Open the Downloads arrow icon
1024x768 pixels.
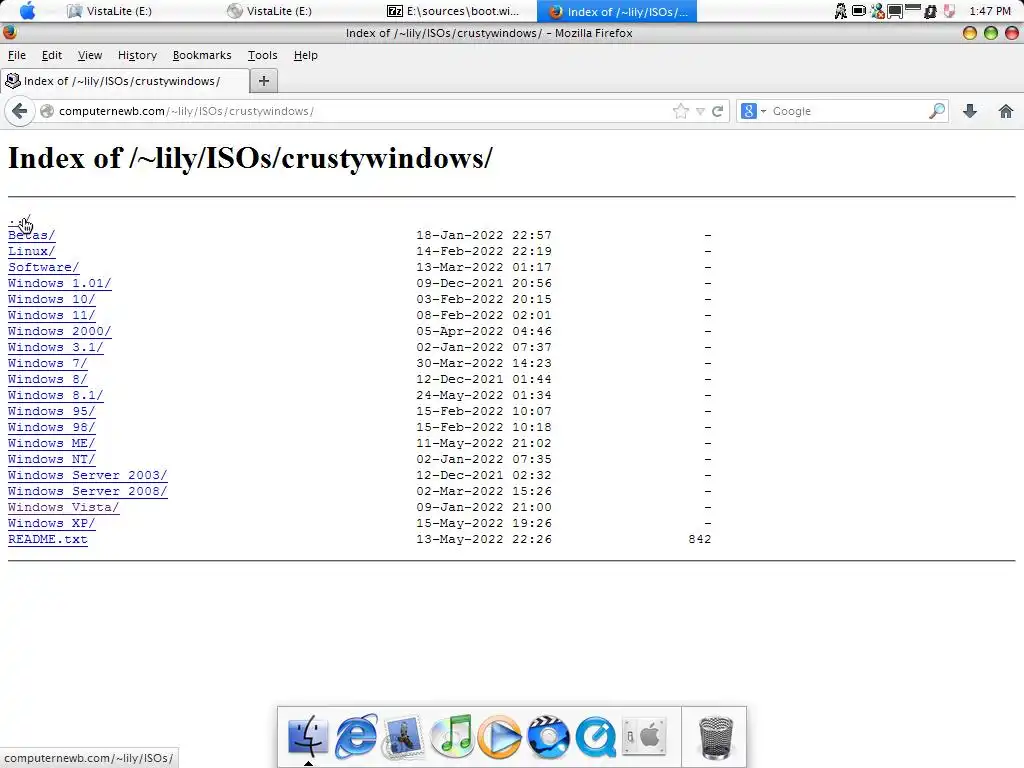point(970,111)
